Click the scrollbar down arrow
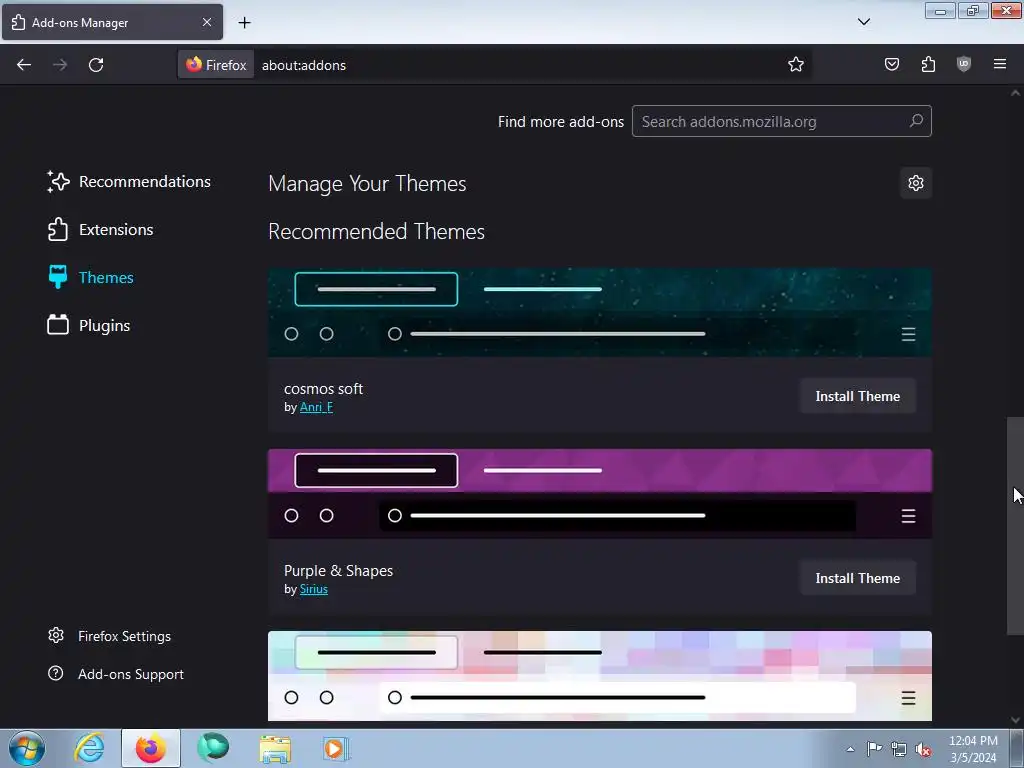Screen dimensions: 1024x768 (1015, 720)
